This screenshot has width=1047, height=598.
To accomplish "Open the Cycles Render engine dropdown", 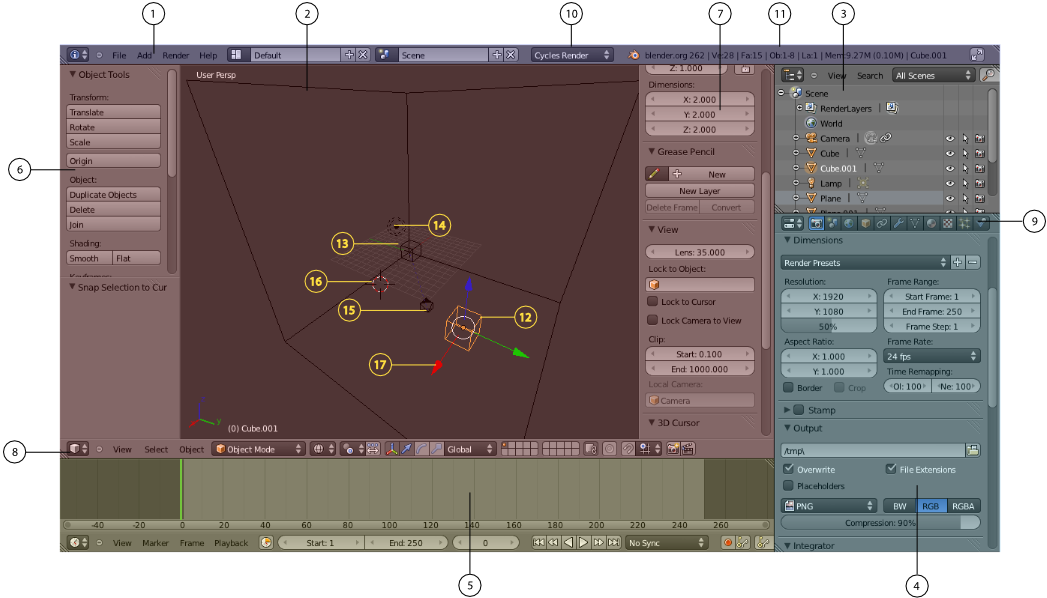I will click(x=572, y=55).
